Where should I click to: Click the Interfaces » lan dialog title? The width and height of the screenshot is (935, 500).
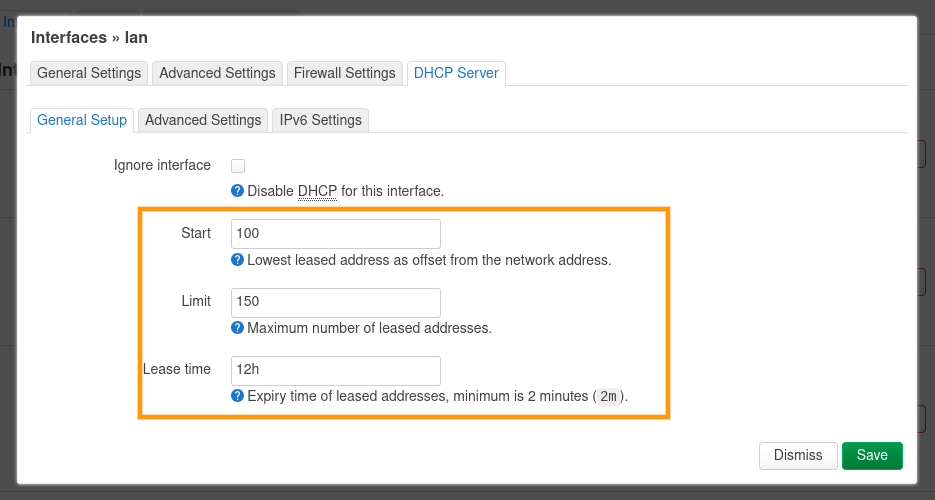pos(90,38)
